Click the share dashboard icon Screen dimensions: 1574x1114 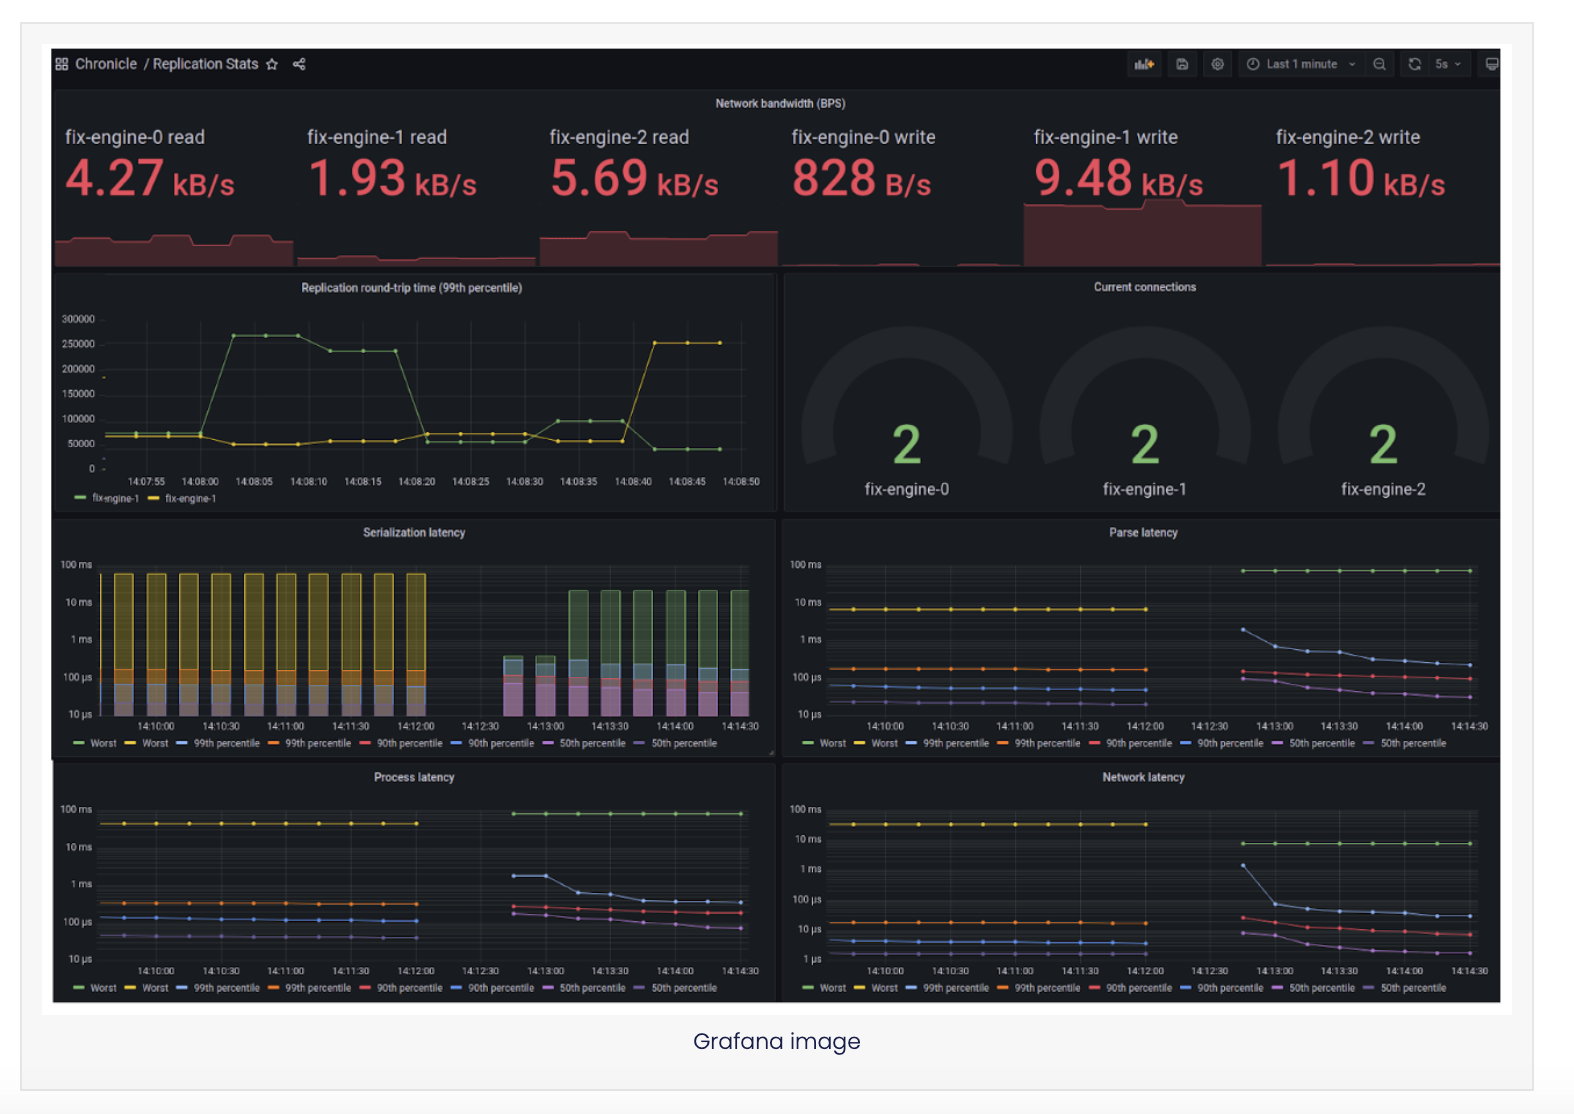[299, 64]
